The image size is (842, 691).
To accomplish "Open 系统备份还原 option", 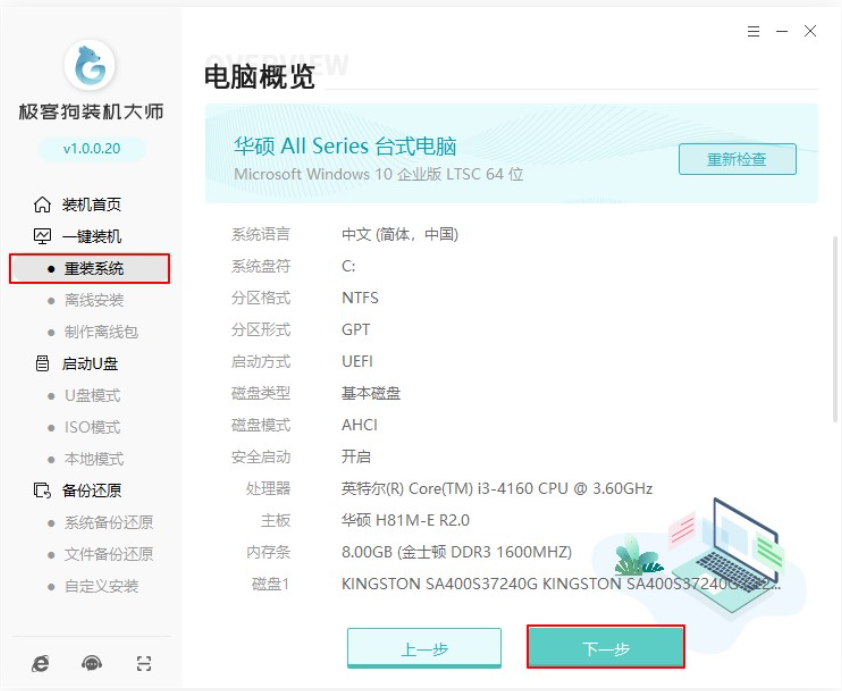I will [x=109, y=522].
